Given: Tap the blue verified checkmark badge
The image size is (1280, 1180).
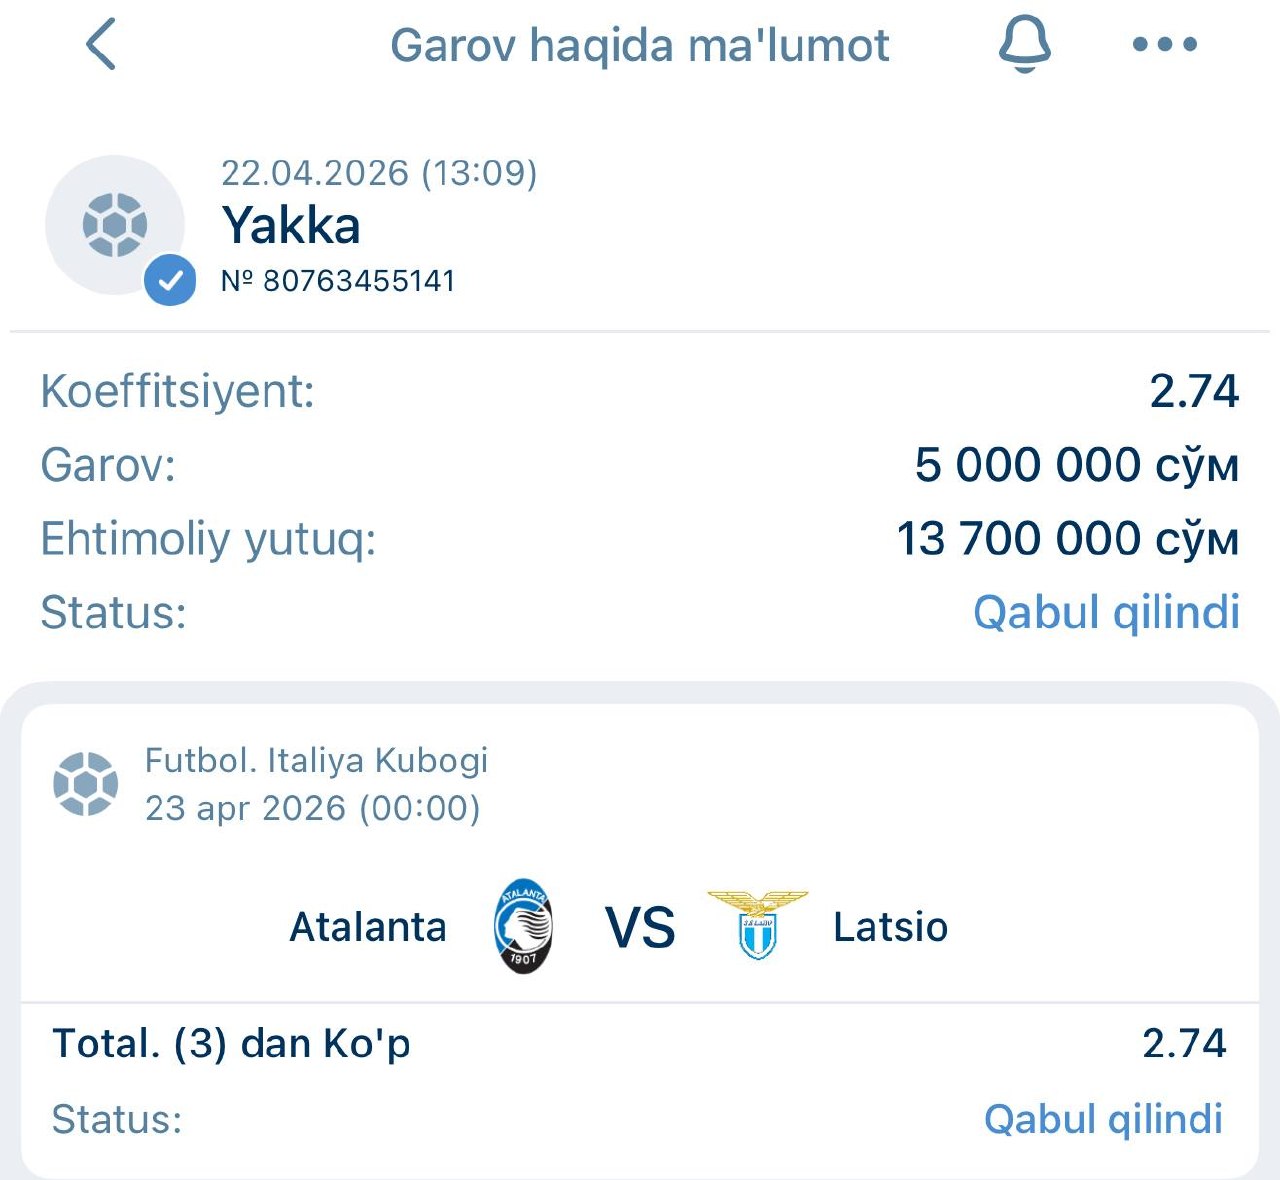Looking at the screenshot, I should 170,280.
